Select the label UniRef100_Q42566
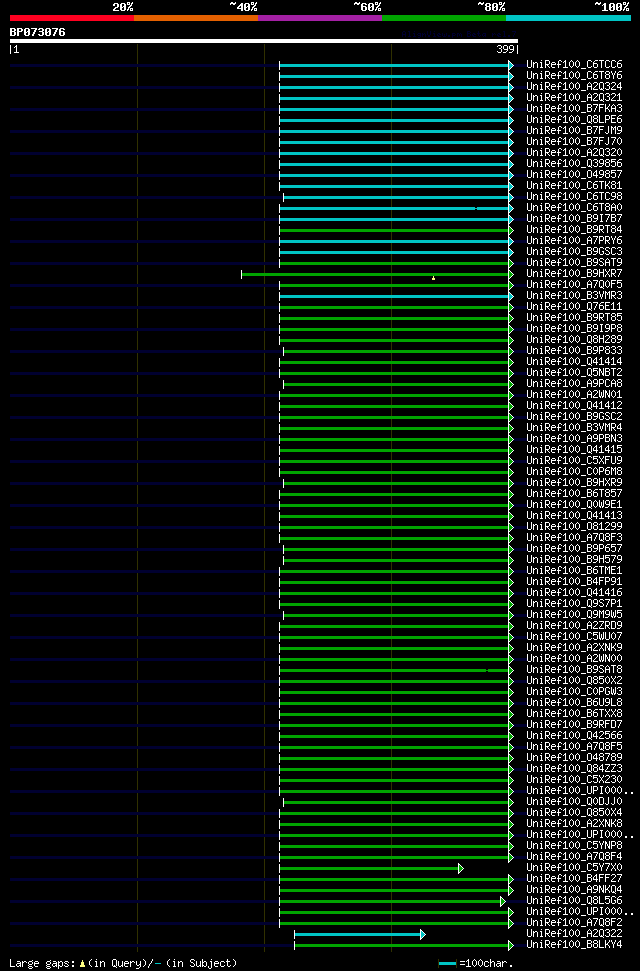Viewport: 640px width, 971px height. coord(574,736)
